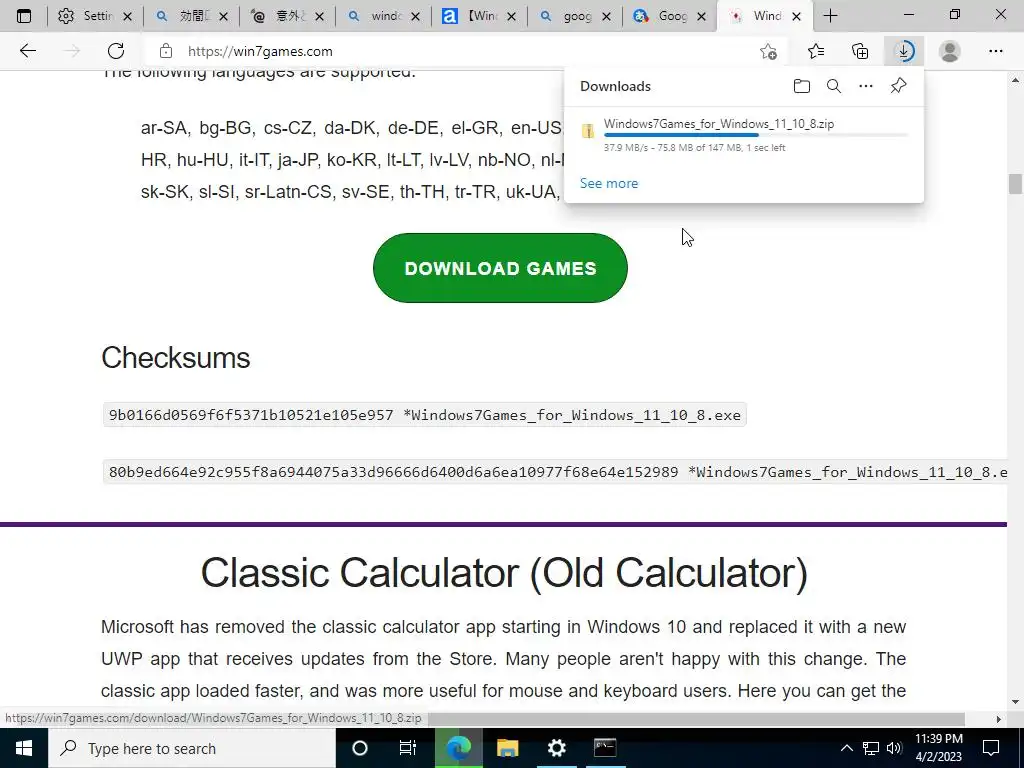Click the scroll up arrow

tap(1015, 80)
